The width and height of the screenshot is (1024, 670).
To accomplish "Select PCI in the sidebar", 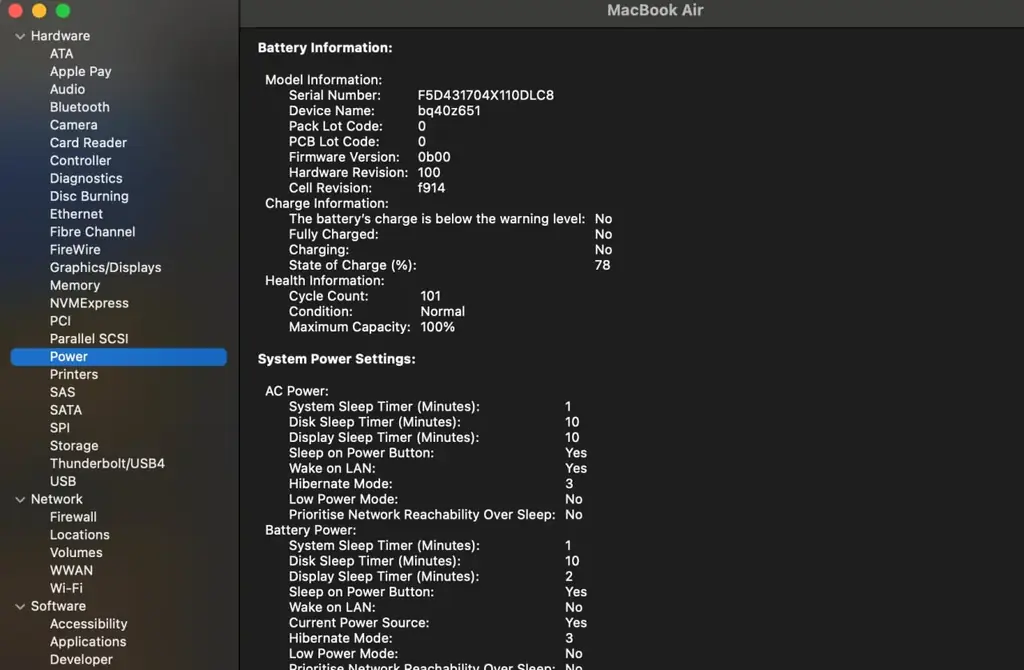I will (60, 321).
